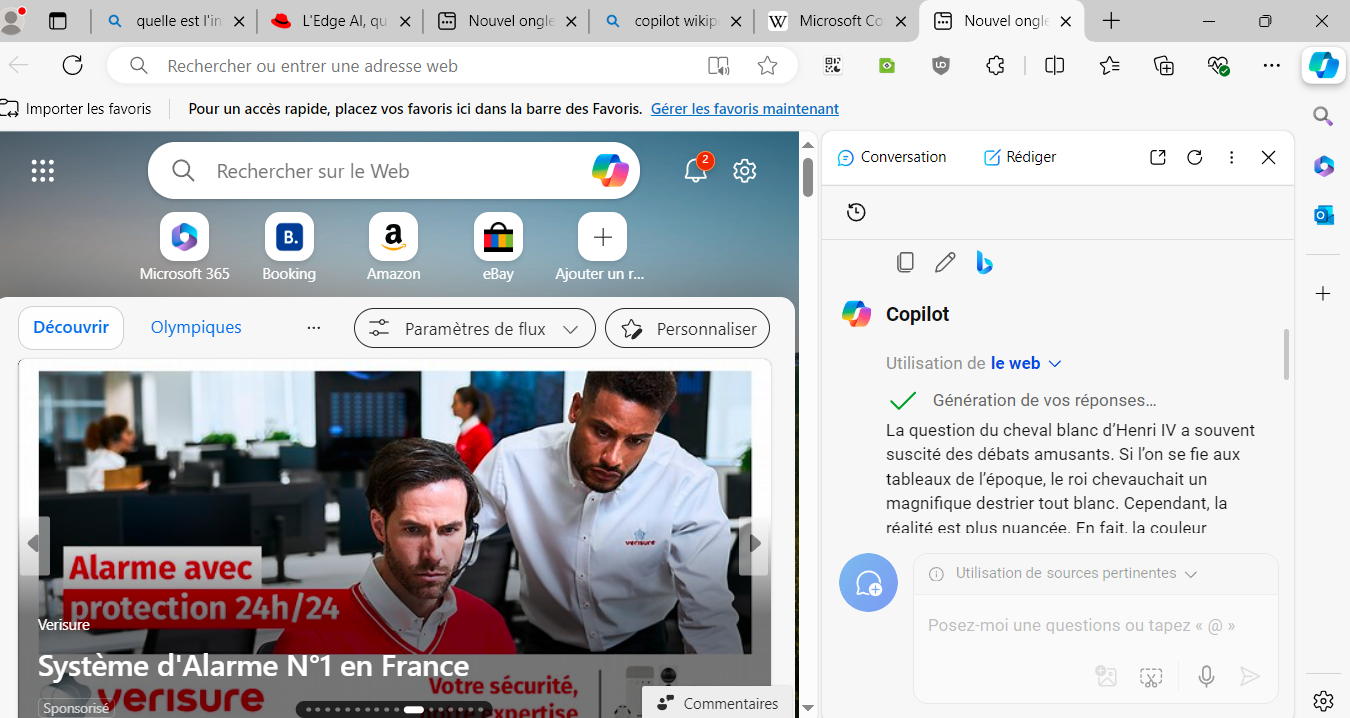Send the Copilot message arrow
The image size is (1350, 718).
click(1249, 677)
